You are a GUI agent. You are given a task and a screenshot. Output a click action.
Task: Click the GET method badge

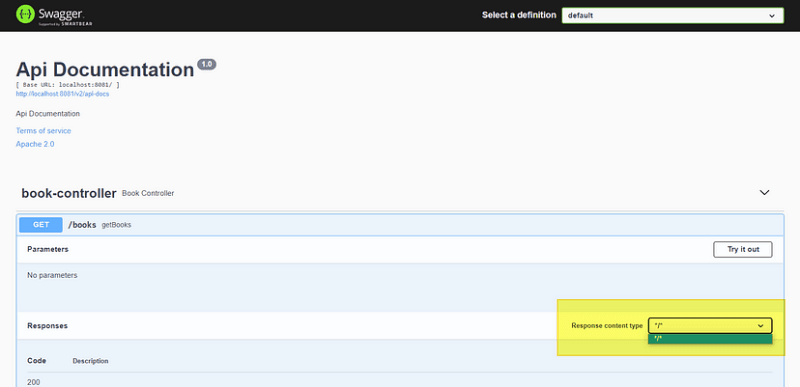[x=41, y=225]
